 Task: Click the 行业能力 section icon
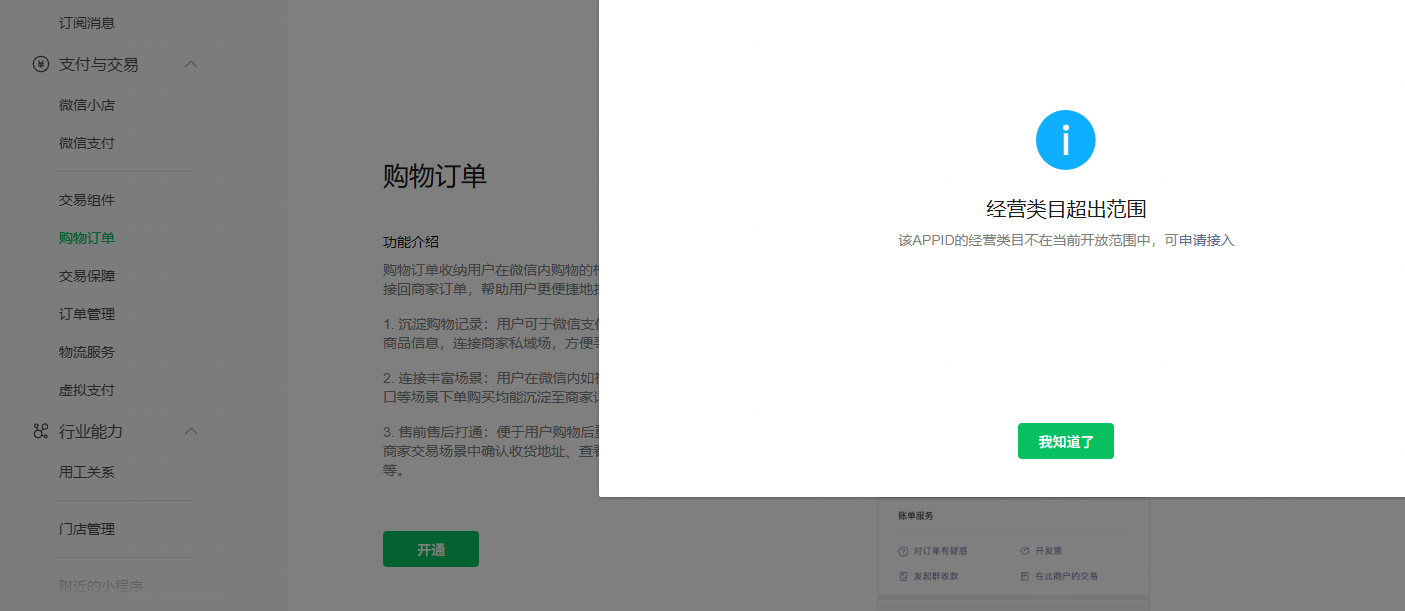pyautogui.click(x=41, y=431)
